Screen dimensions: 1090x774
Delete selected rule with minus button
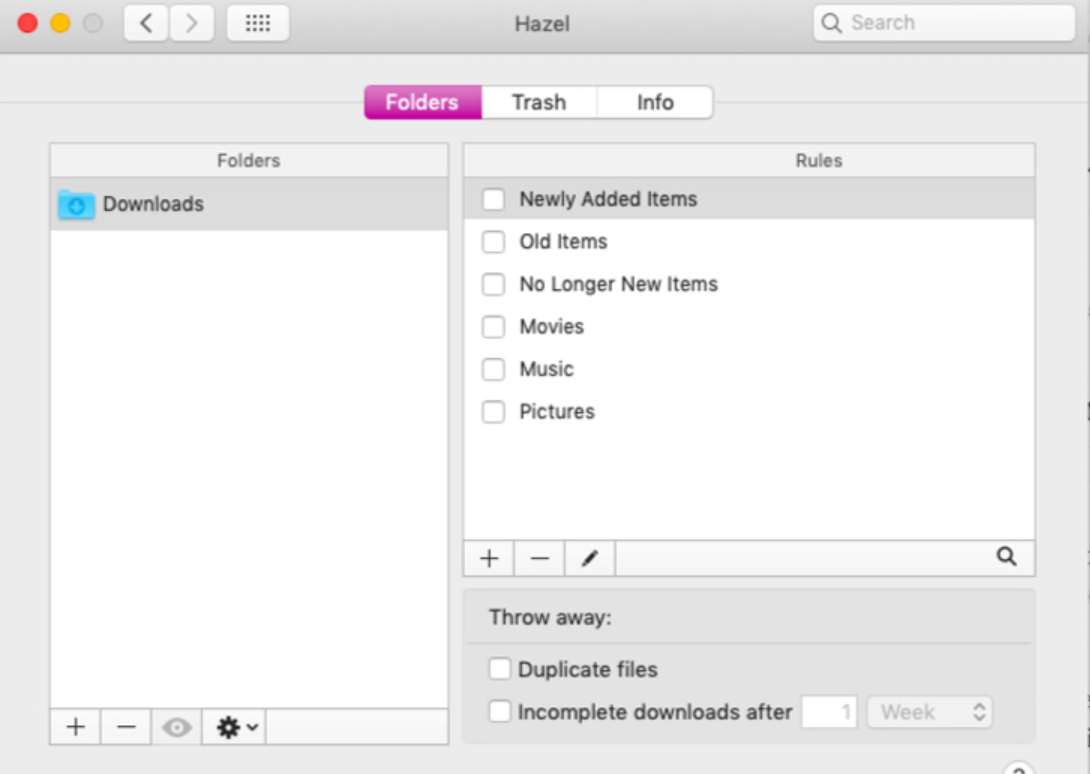click(x=539, y=558)
